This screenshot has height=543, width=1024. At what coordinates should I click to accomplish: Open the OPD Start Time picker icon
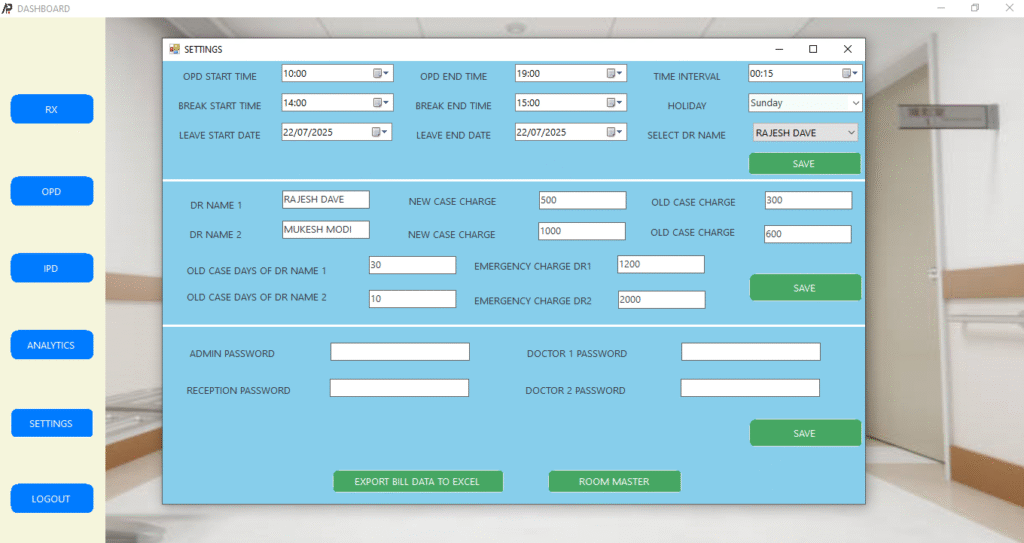381,73
